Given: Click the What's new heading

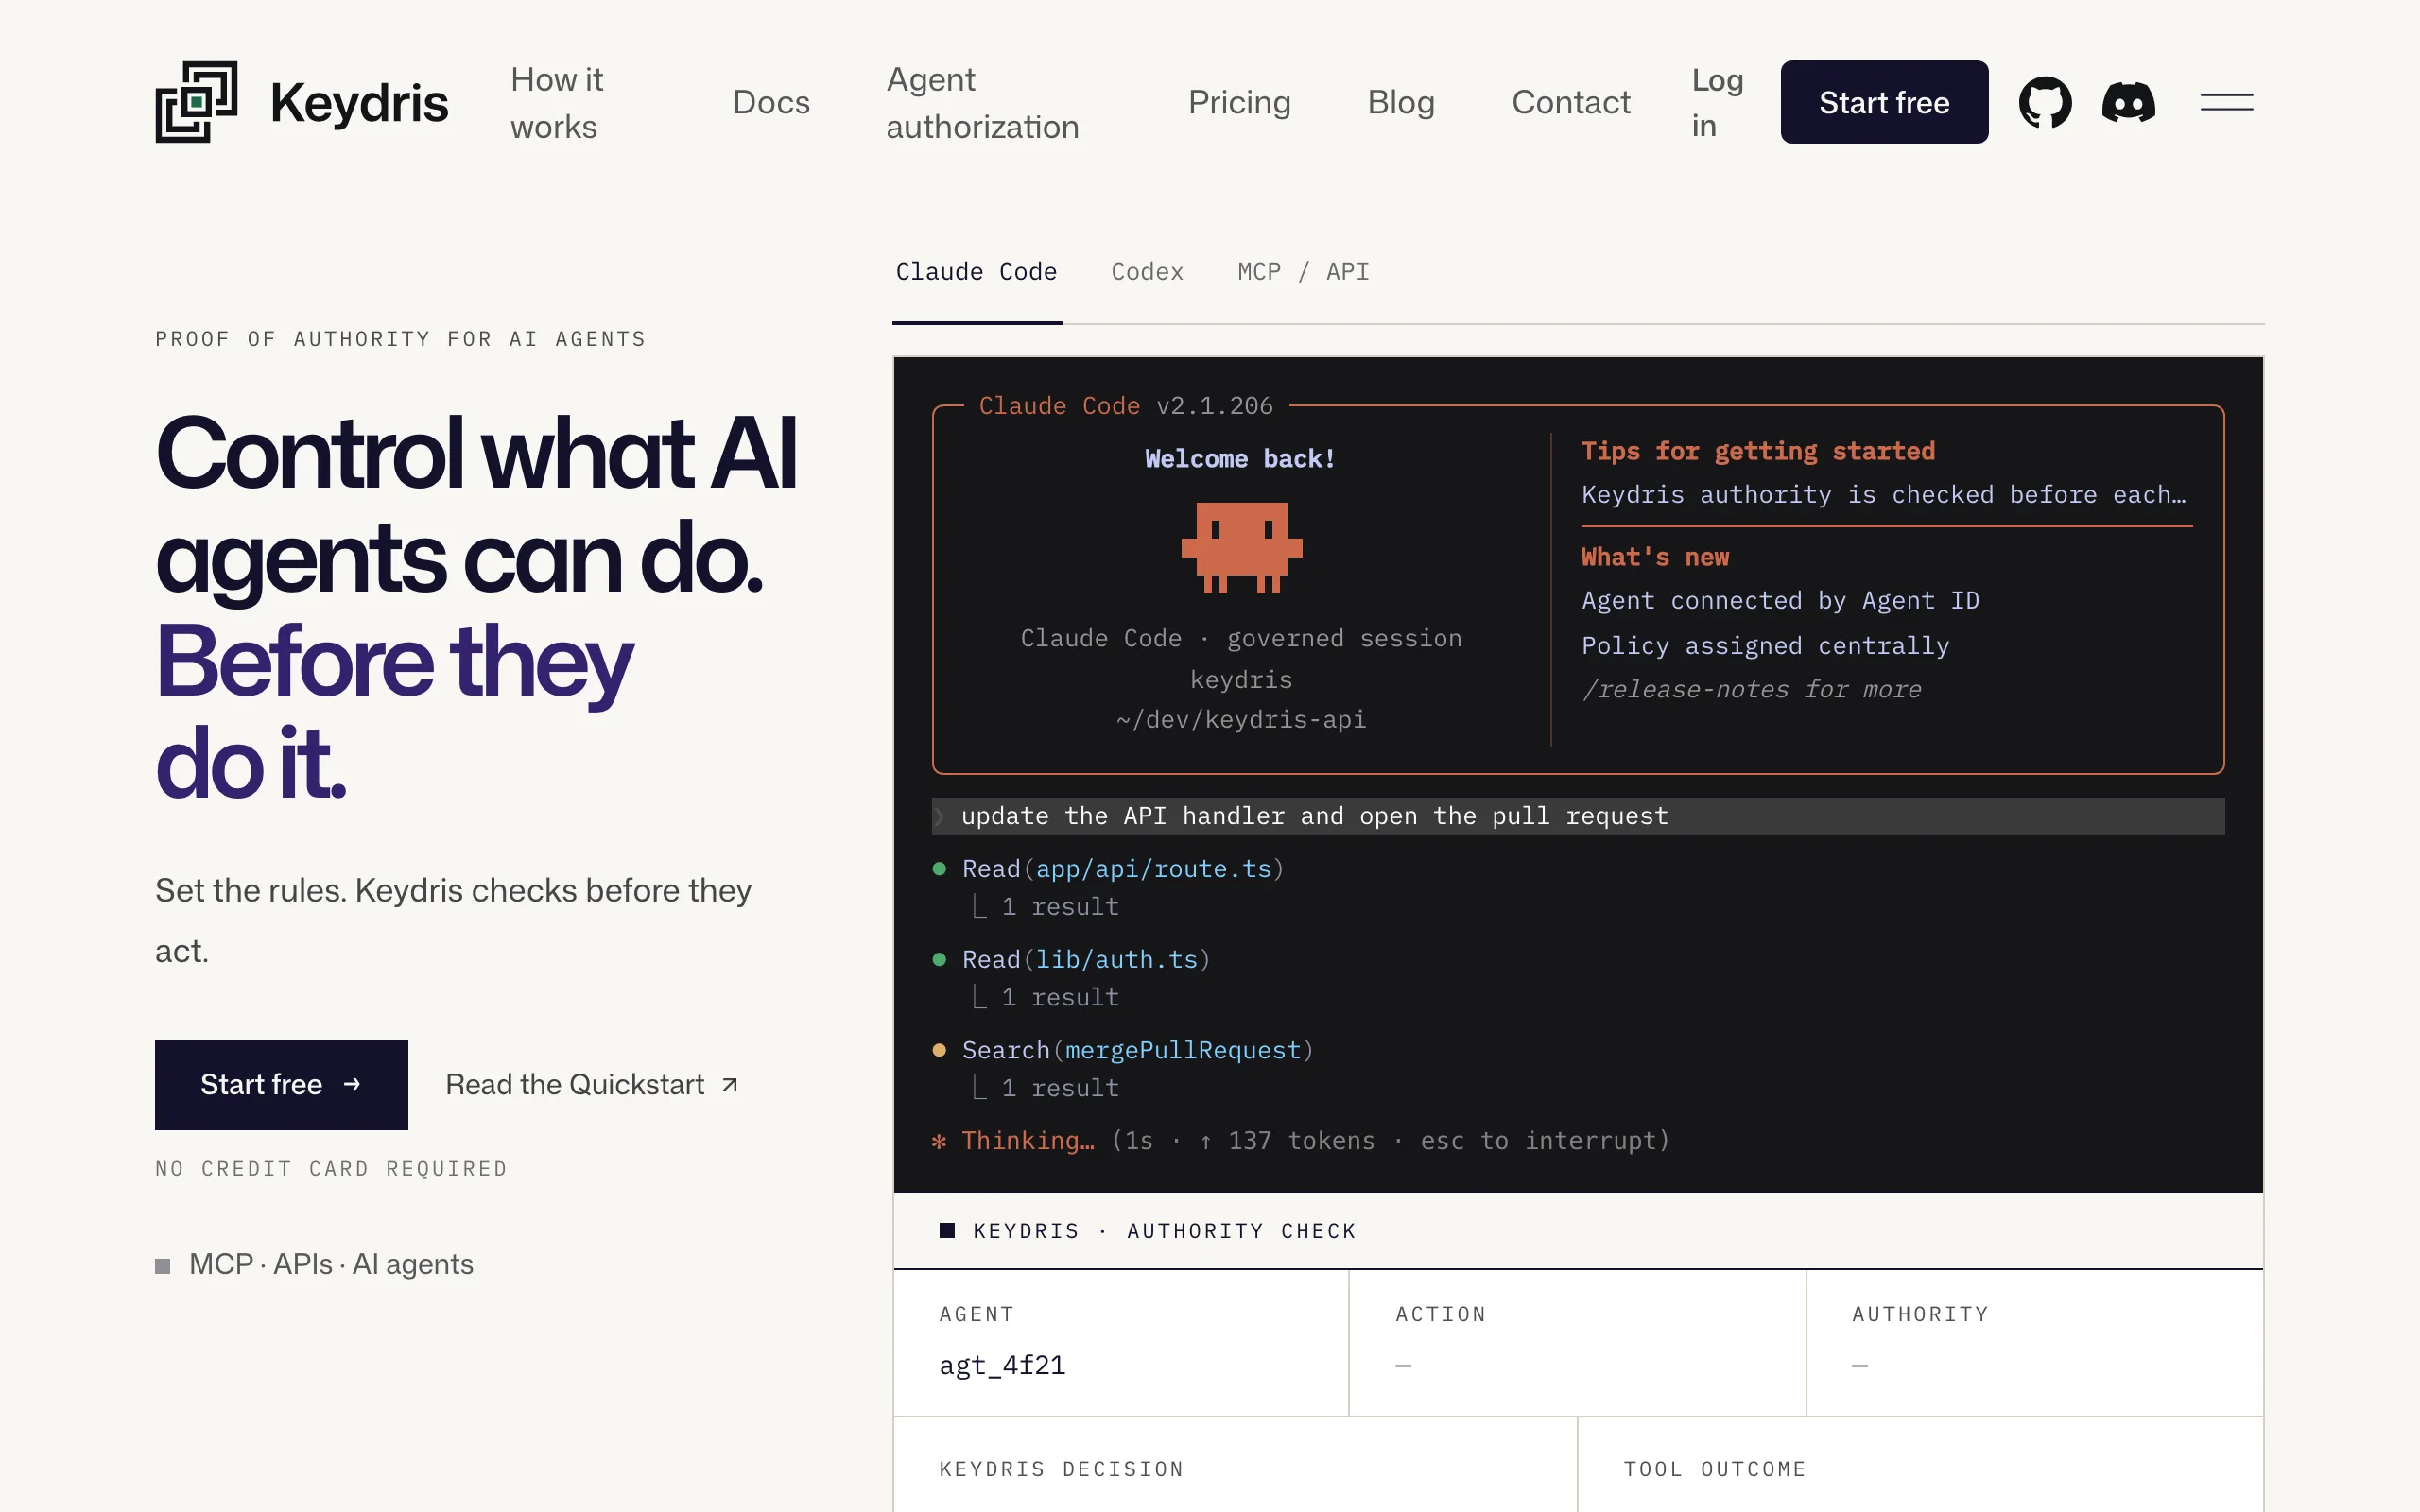Looking at the screenshot, I should point(1655,557).
